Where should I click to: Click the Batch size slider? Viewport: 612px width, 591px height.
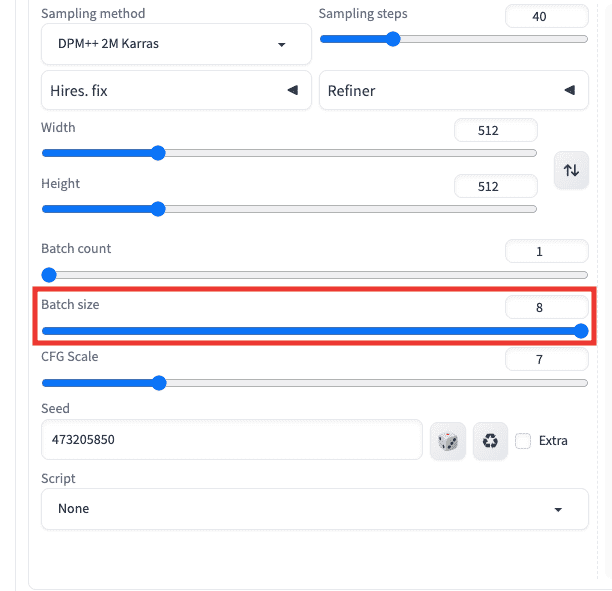coord(314,331)
